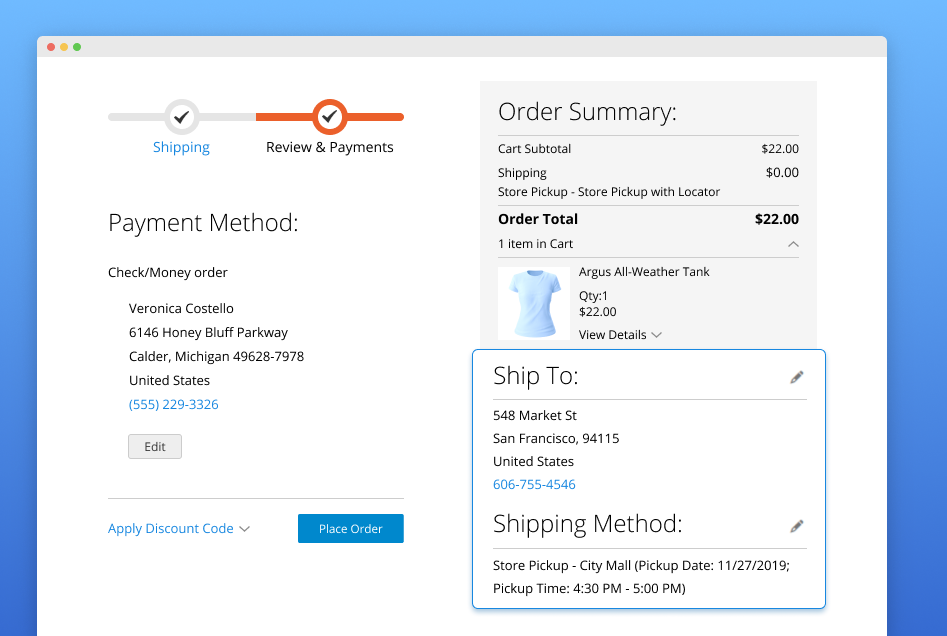947x636 pixels.
Task: Click the Ship To edit pencil icon
Action: point(796,377)
